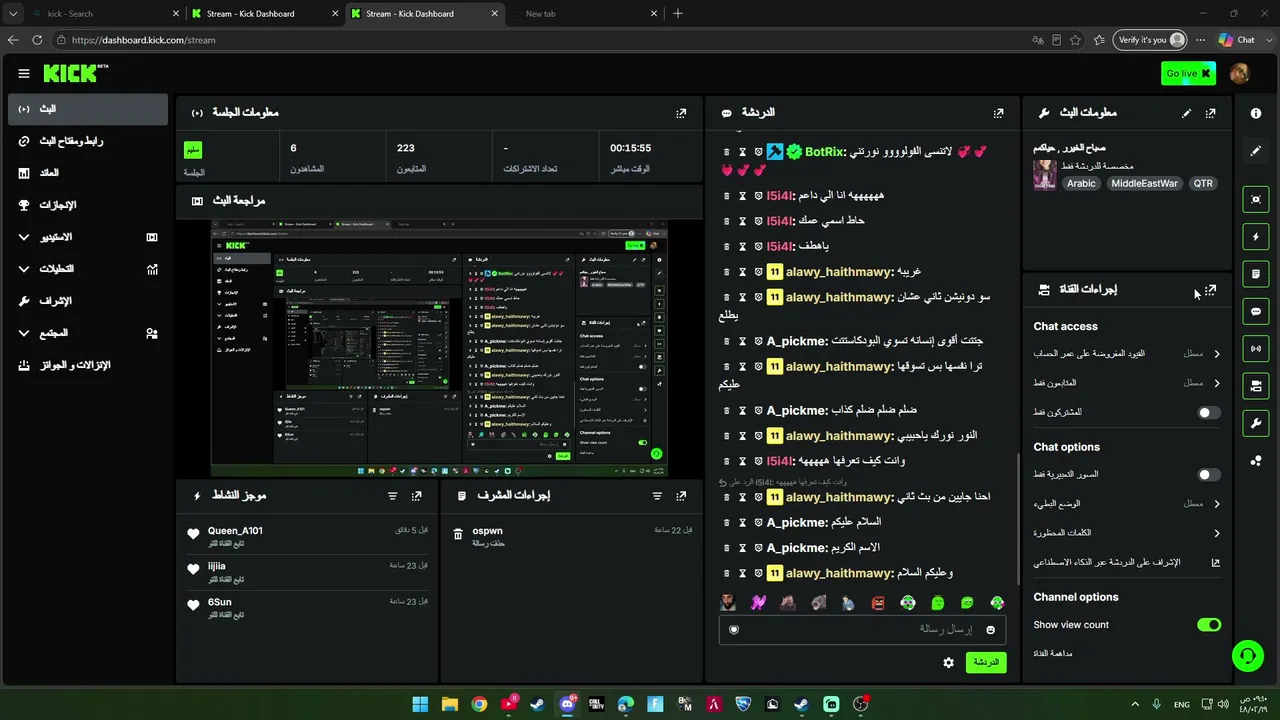This screenshot has width=1280, height=720.
Task: Toggle the lightning activity widget in right rail
Action: [1256, 237]
